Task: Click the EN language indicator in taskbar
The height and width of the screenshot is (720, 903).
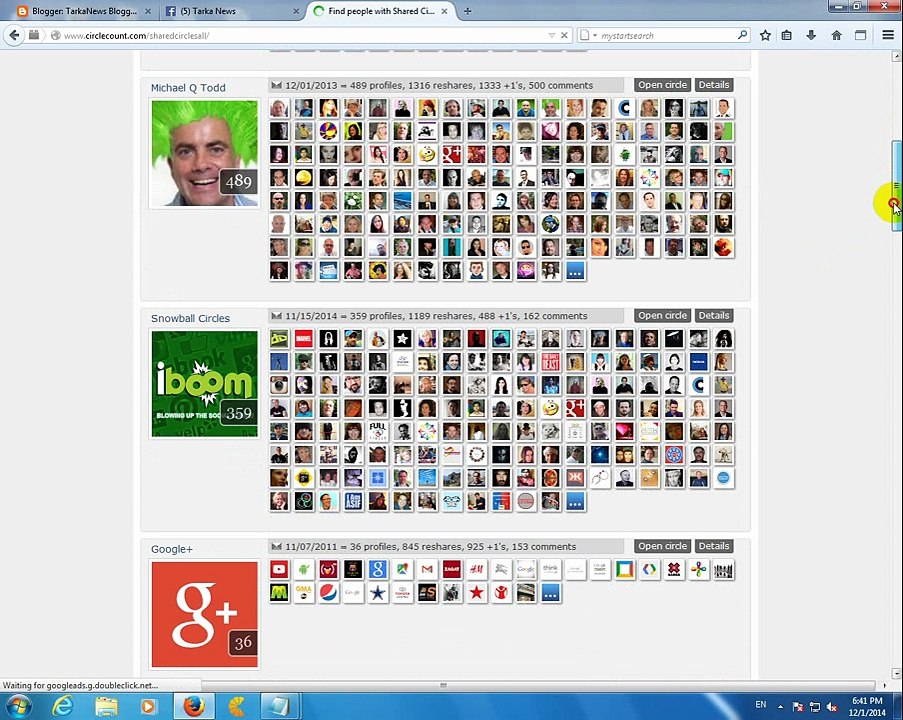Action: point(761,704)
